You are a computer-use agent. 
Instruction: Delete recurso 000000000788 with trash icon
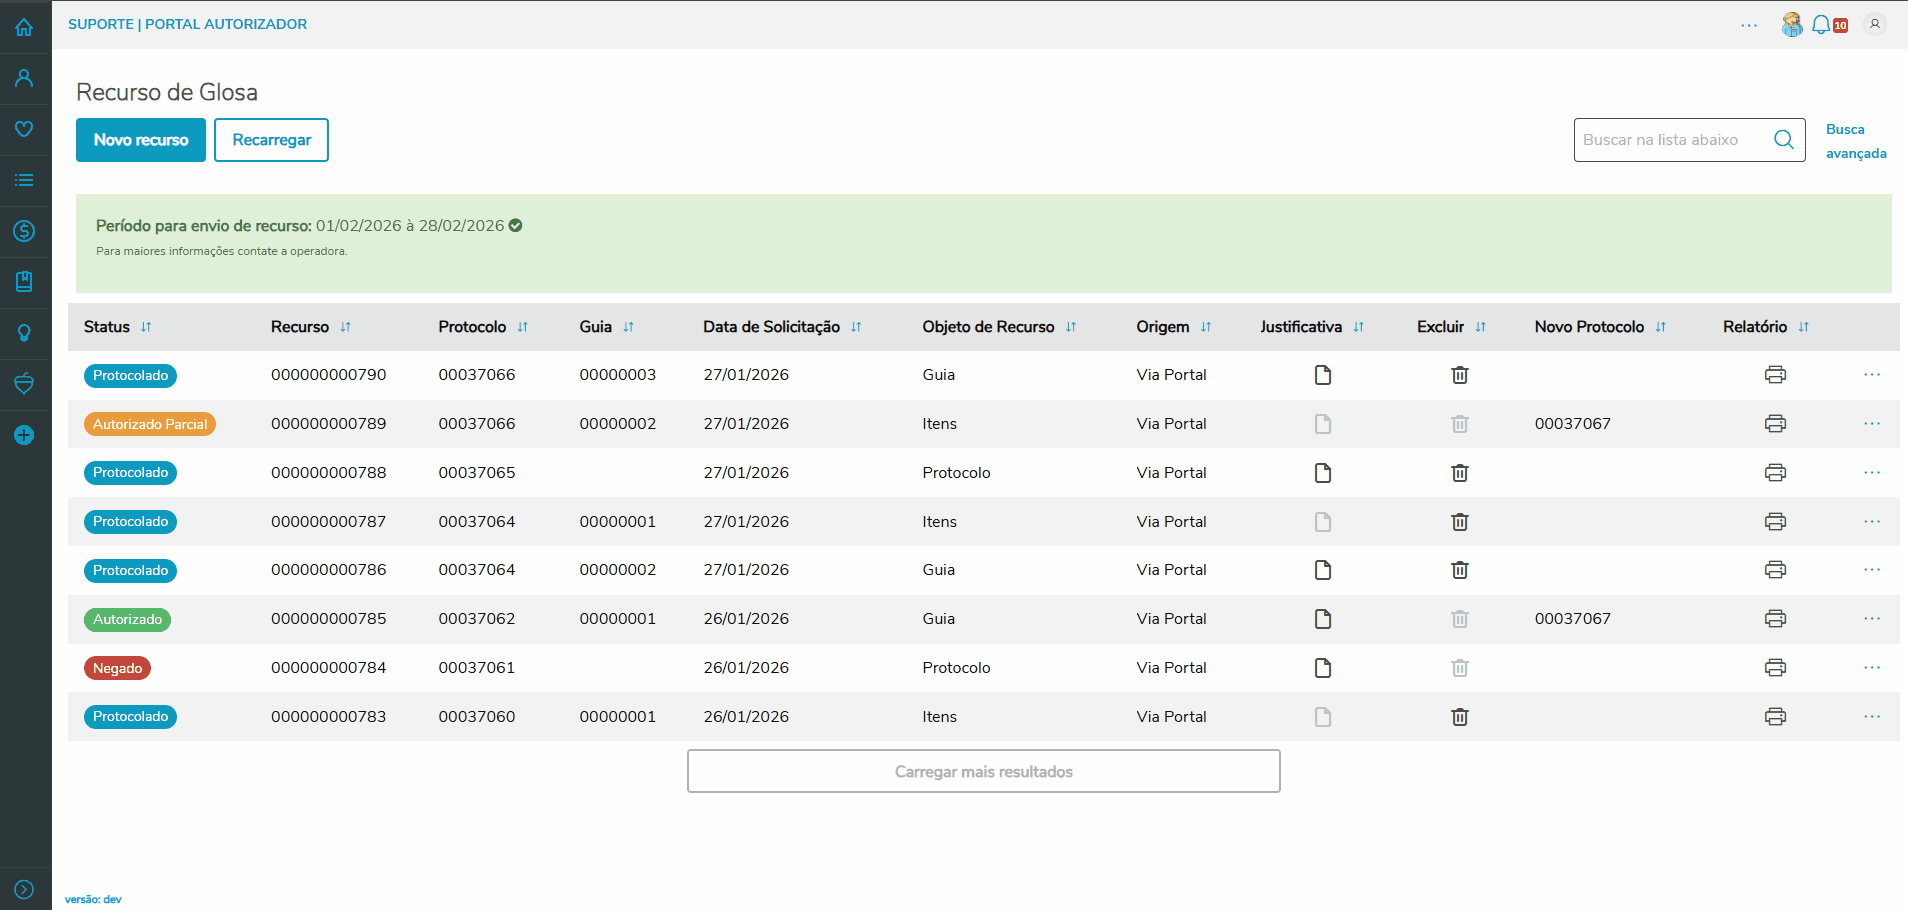point(1459,473)
